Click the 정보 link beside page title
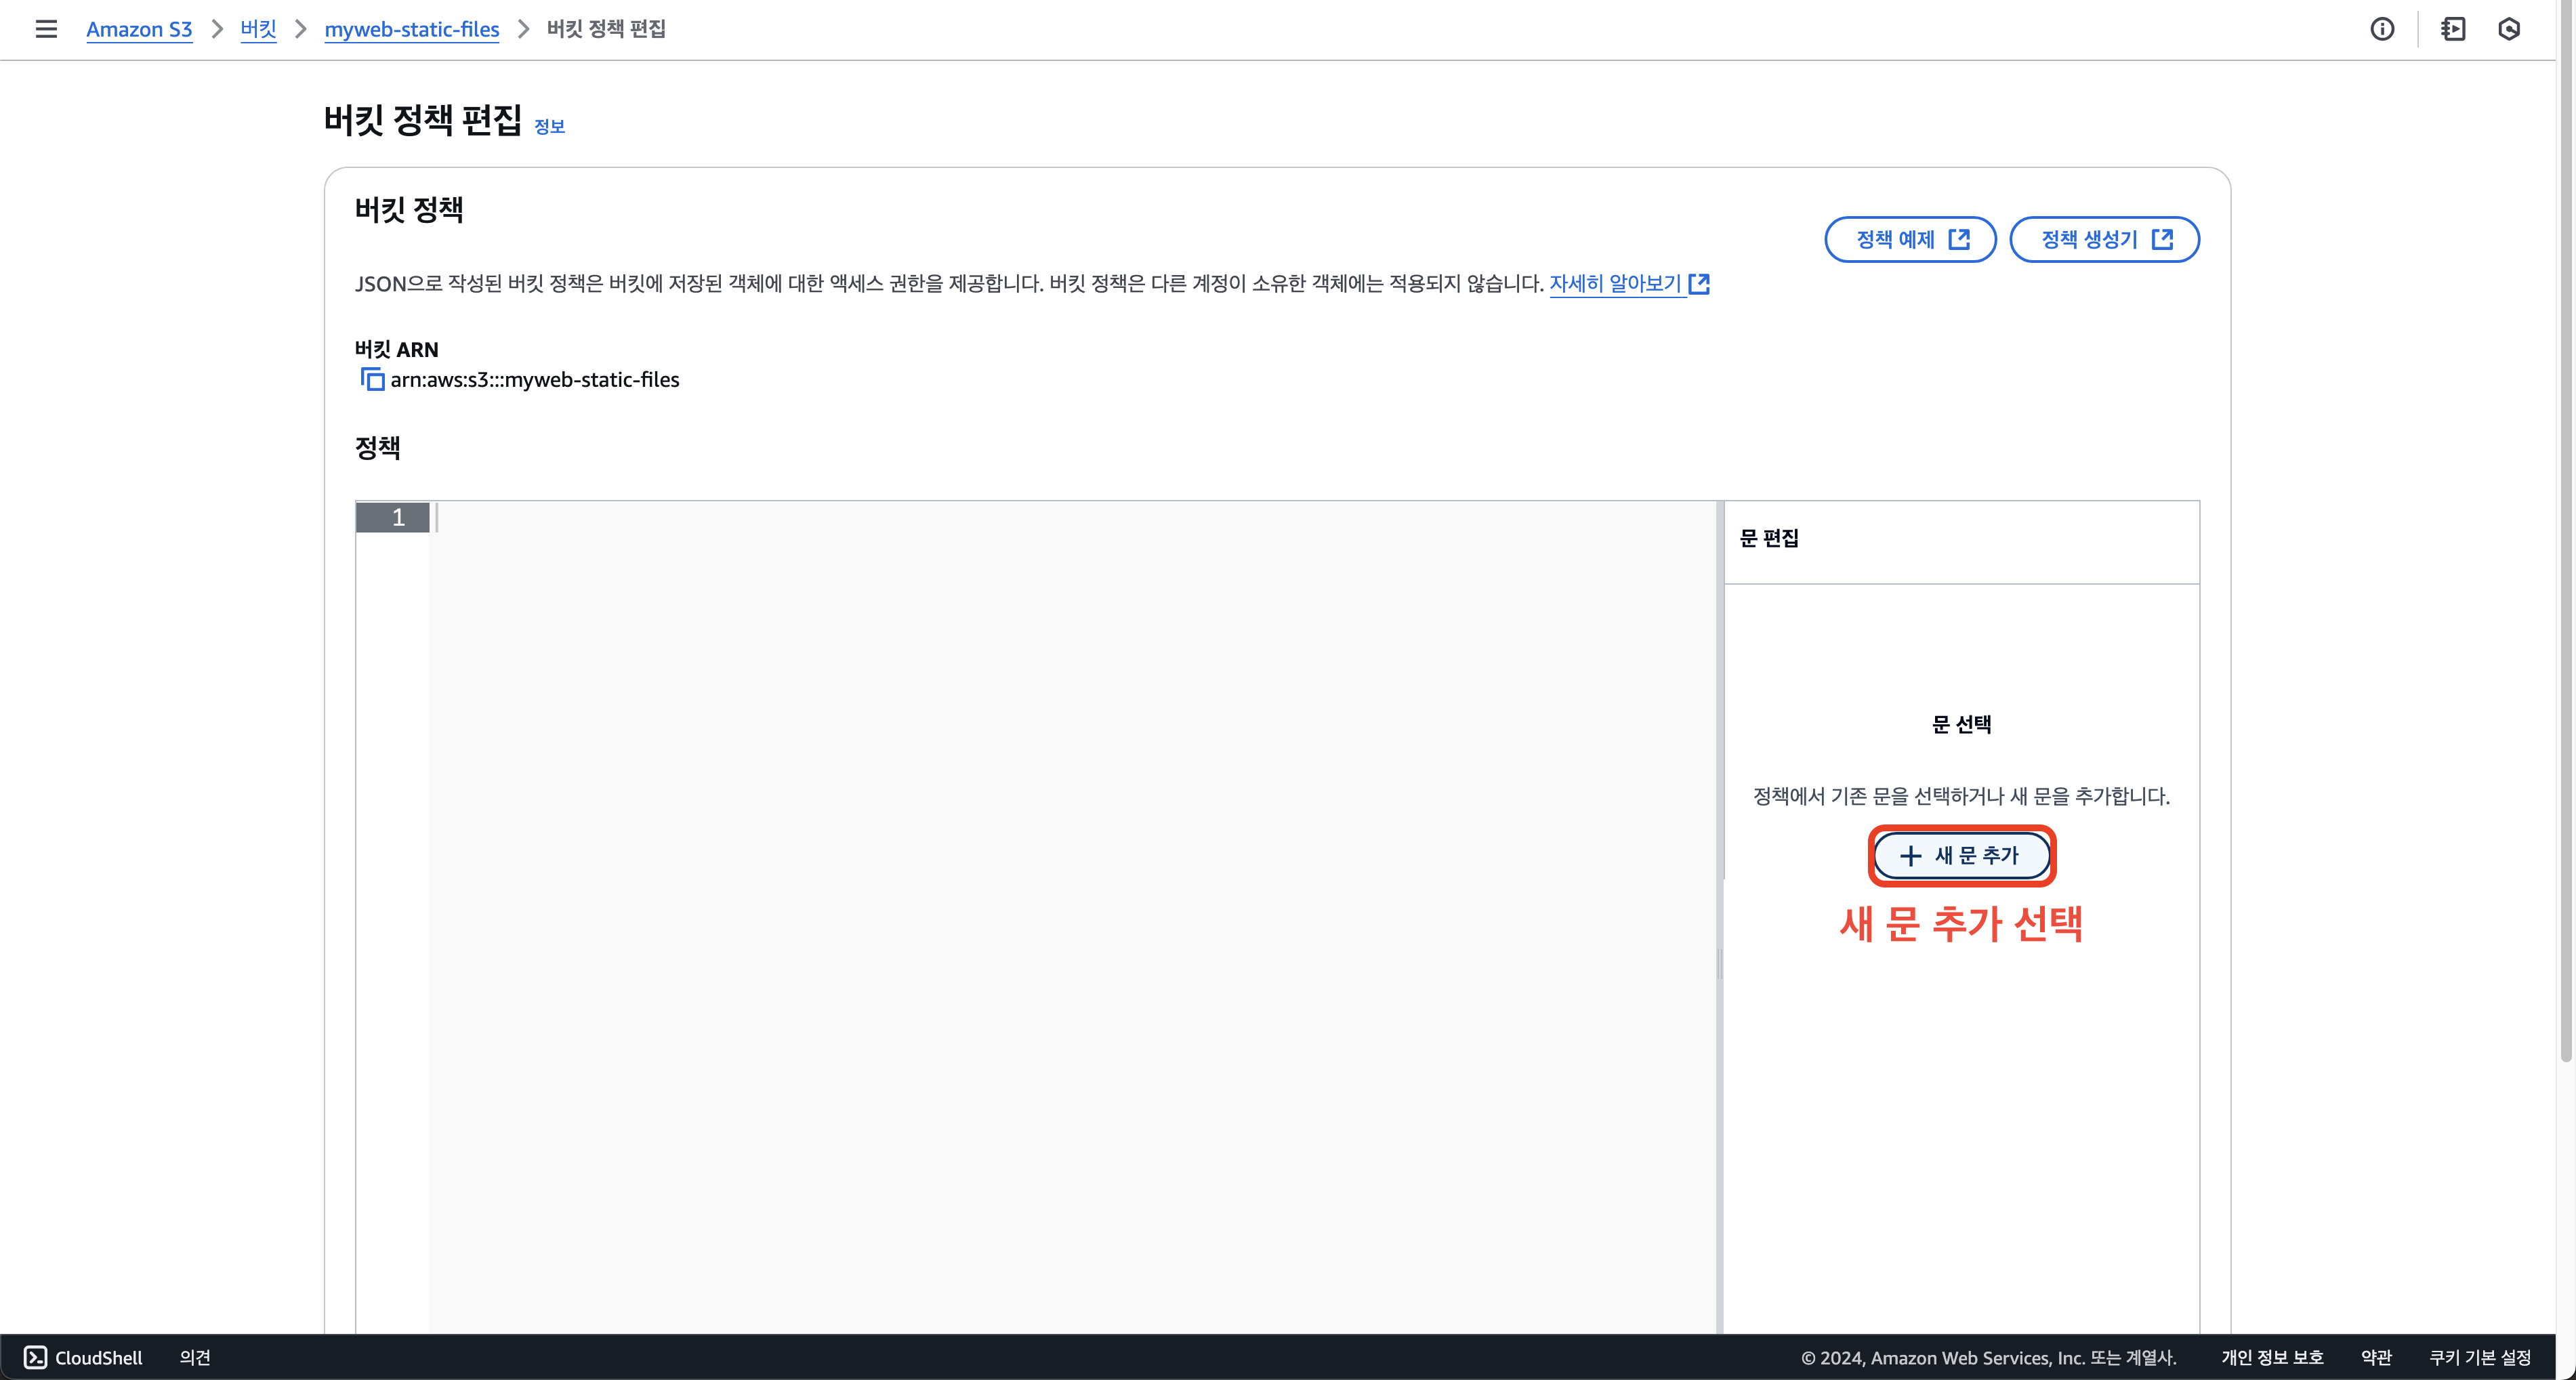This screenshot has height=1380, width=2576. pyautogui.click(x=549, y=126)
